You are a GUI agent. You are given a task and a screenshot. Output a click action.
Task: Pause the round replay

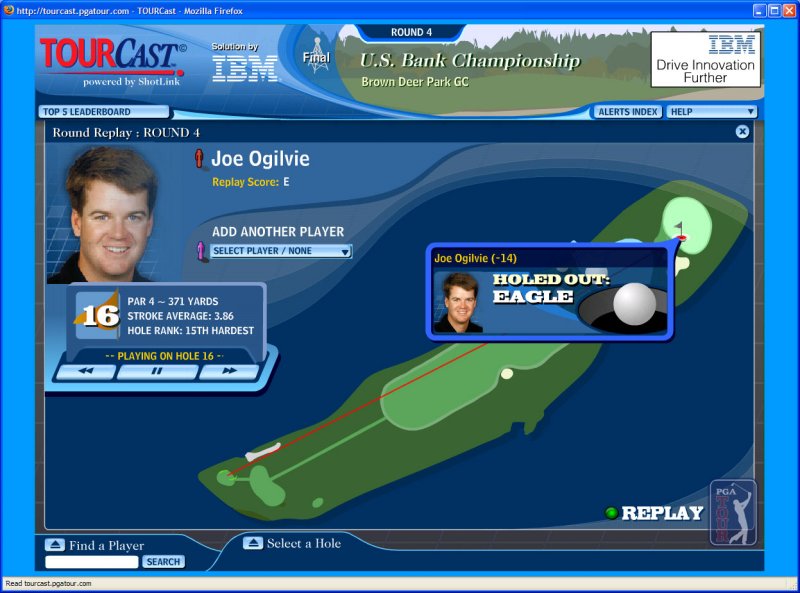click(157, 371)
